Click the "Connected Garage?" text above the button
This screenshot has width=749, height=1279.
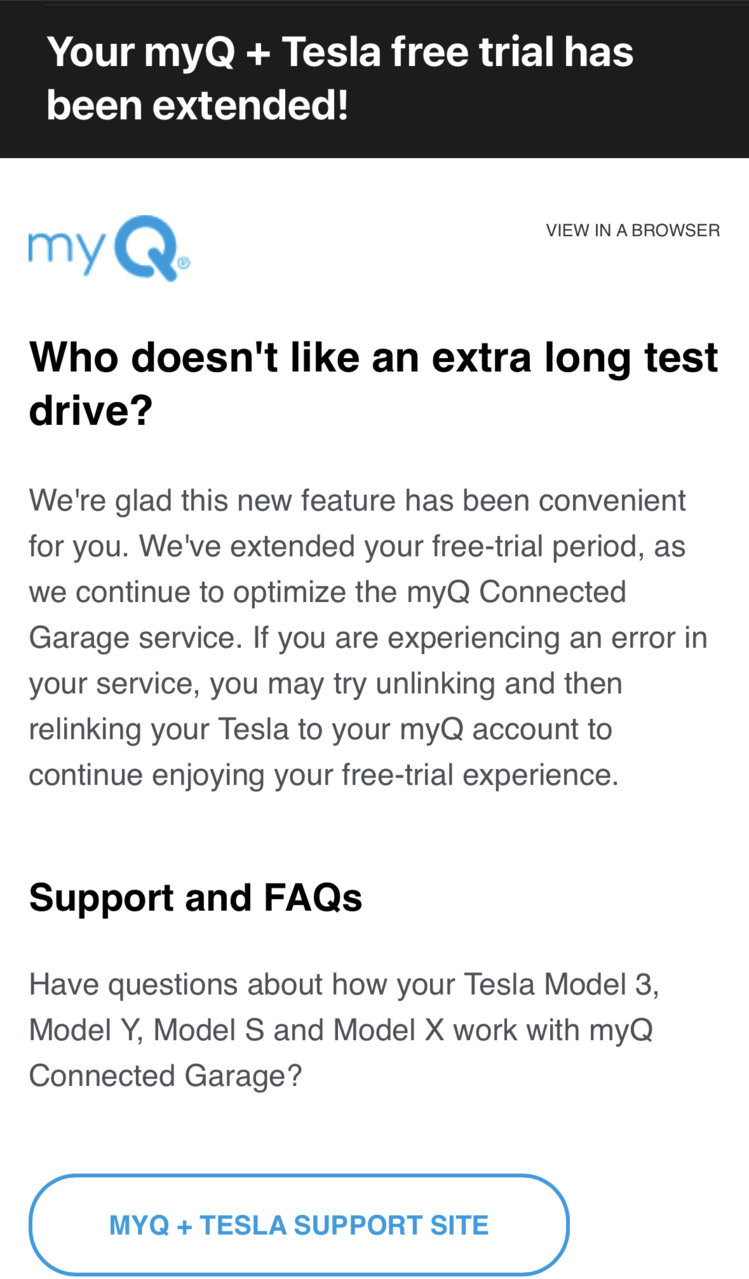pos(165,1076)
